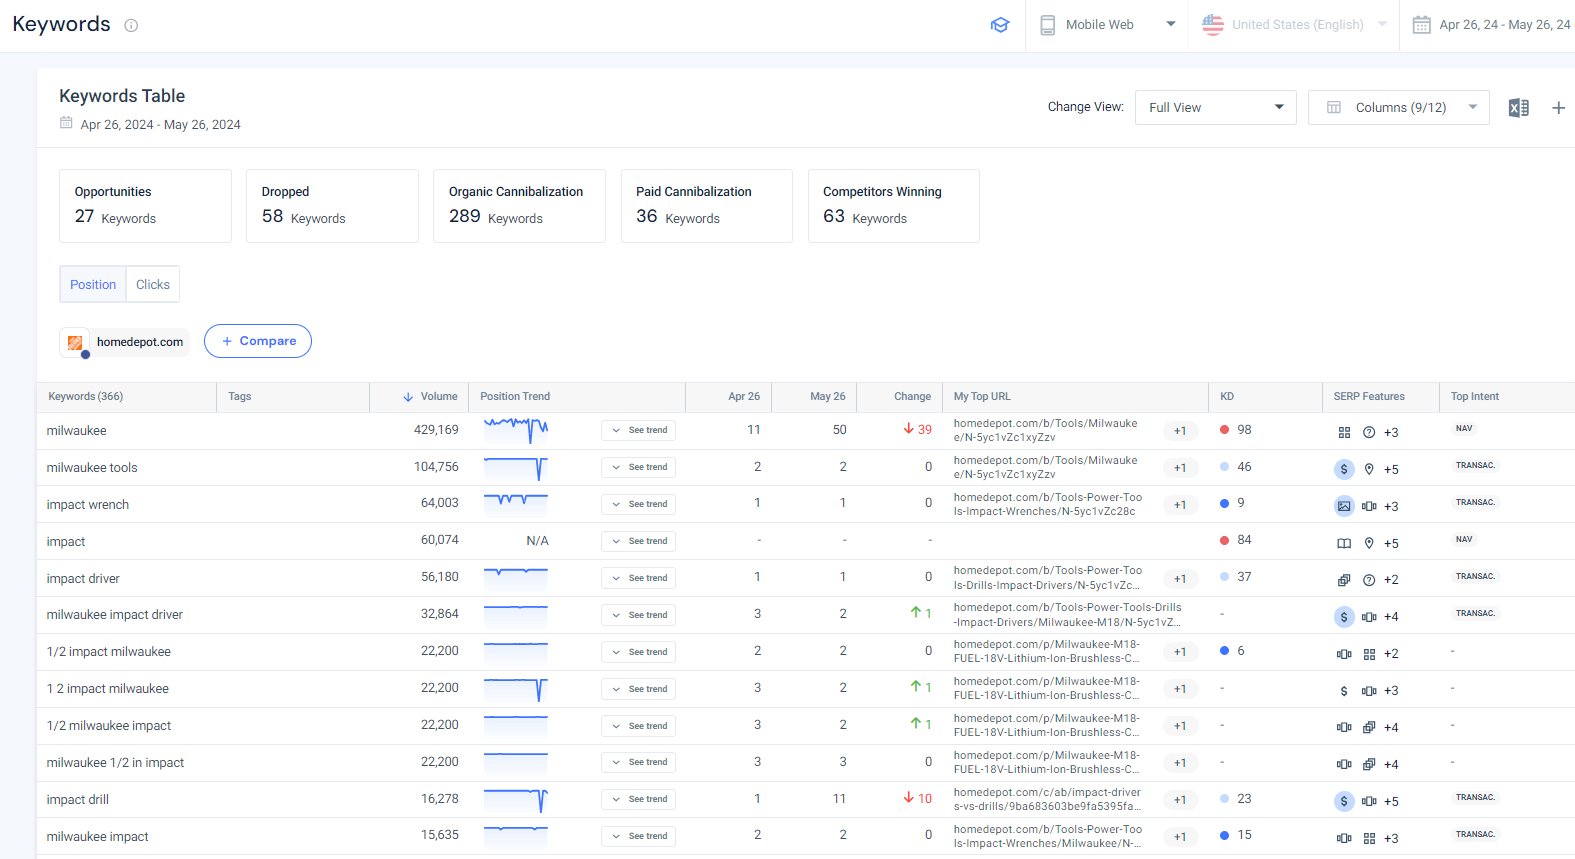Viewport: 1575px width, 859px height.
Task: Click the impact drill position trend sparkline
Action: coord(516,799)
